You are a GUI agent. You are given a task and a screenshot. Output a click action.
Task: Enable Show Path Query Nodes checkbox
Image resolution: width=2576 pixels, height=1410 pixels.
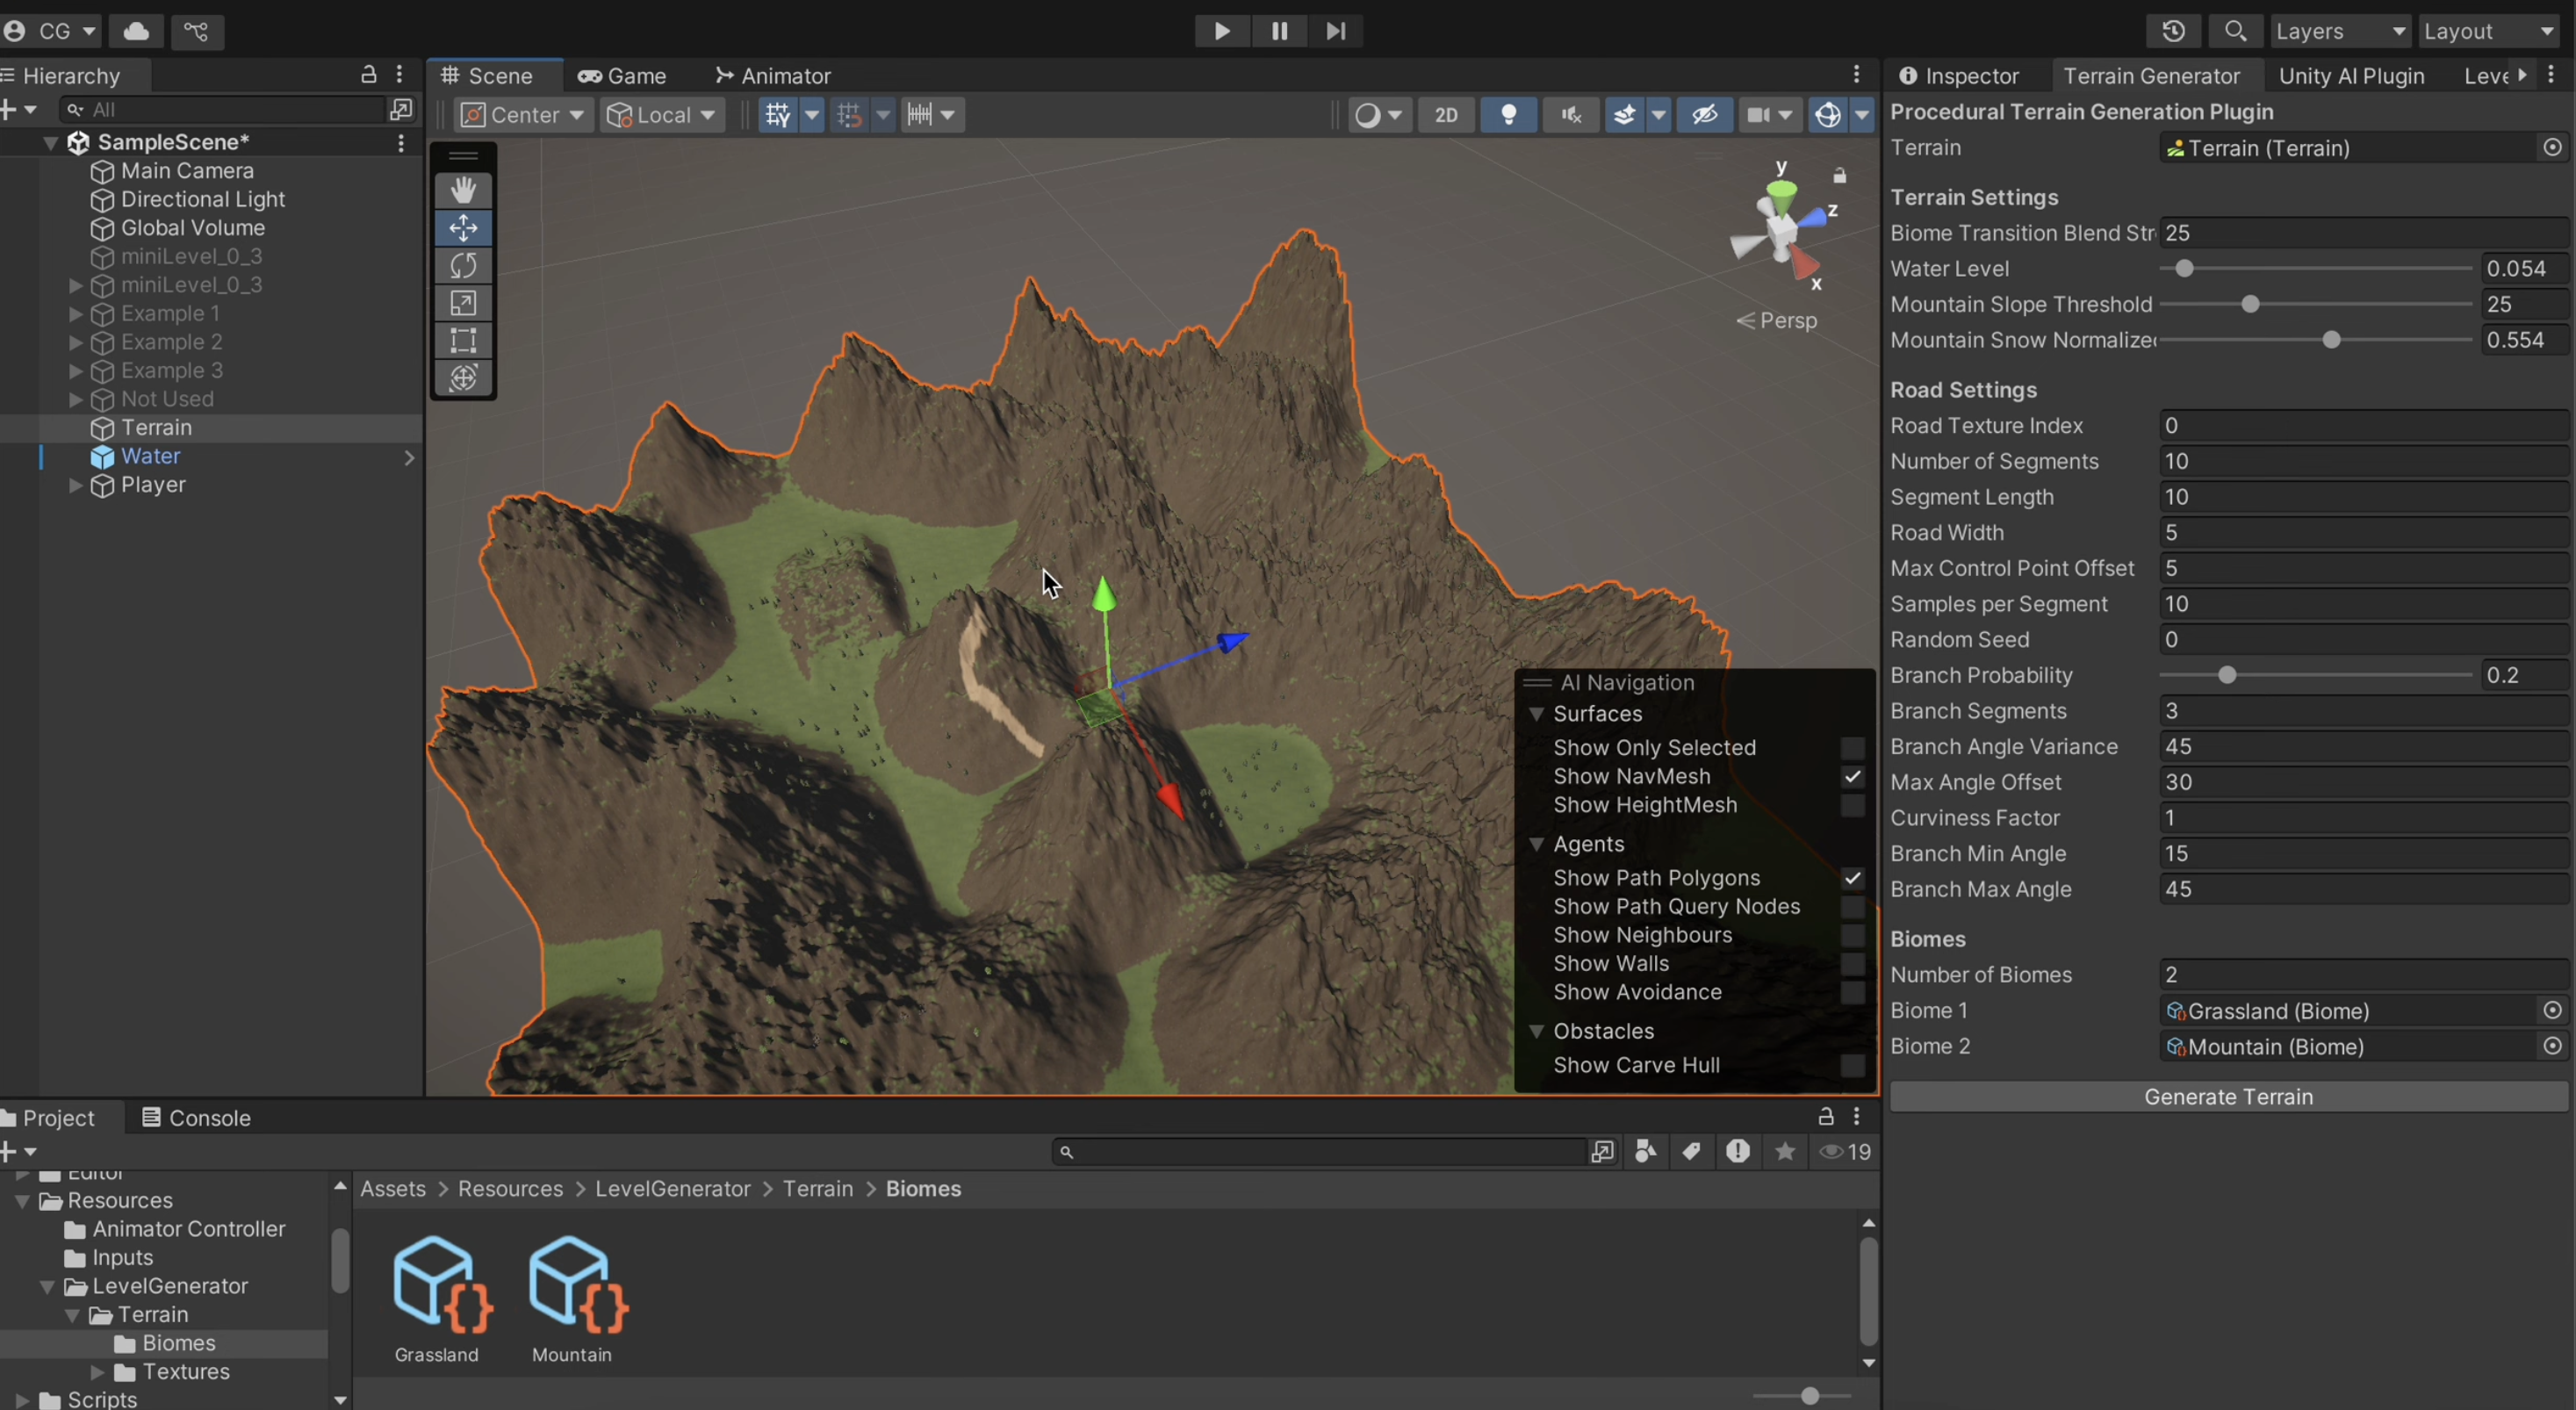click(x=1852, y=906)
